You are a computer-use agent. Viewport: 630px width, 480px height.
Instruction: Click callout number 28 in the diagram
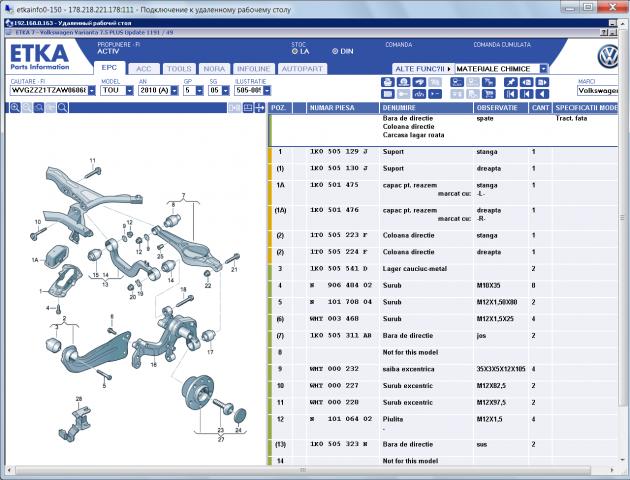[79, 399]
